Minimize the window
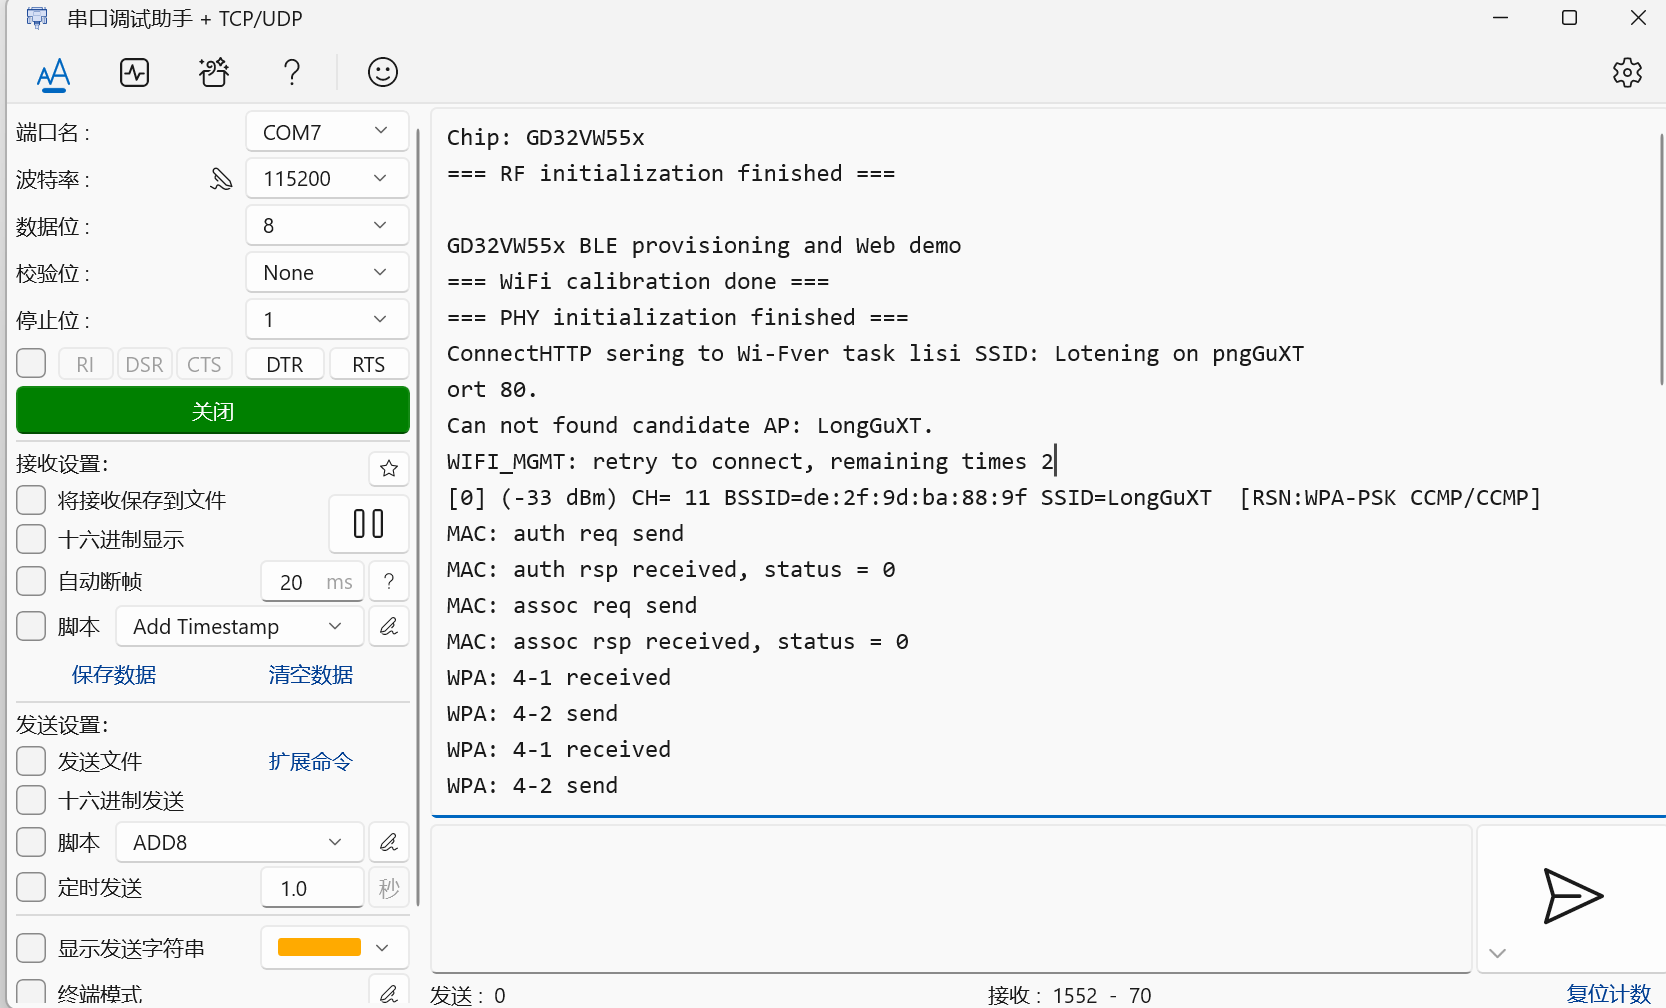1666x1008 pixels. [x=1500, y=18]
